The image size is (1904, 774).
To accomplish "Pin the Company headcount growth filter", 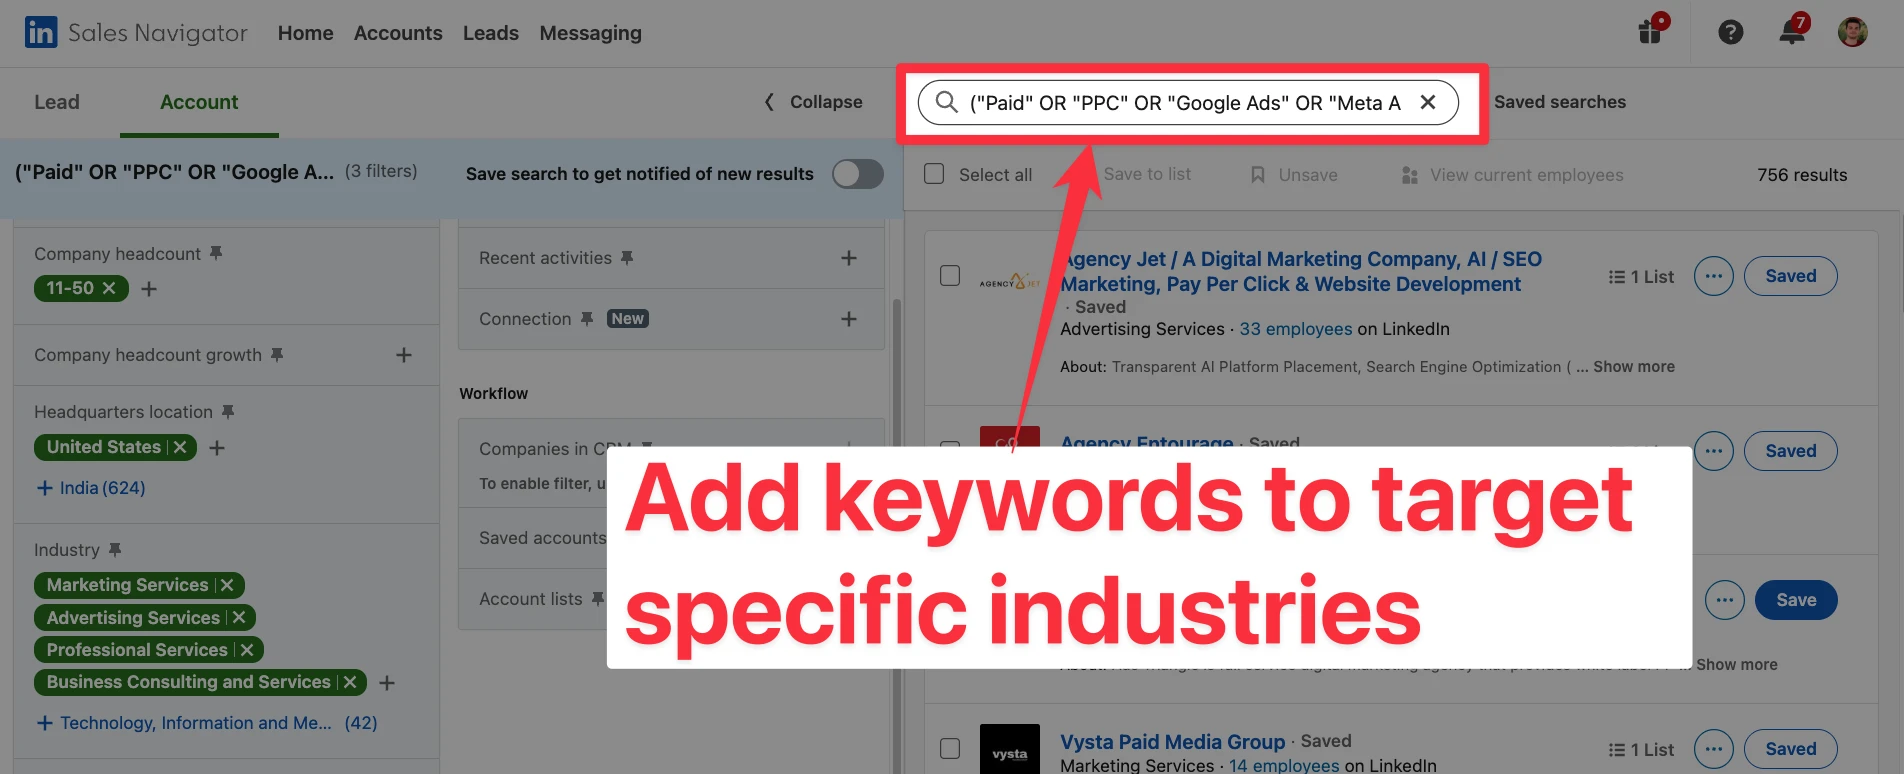I will coord(277,354).
